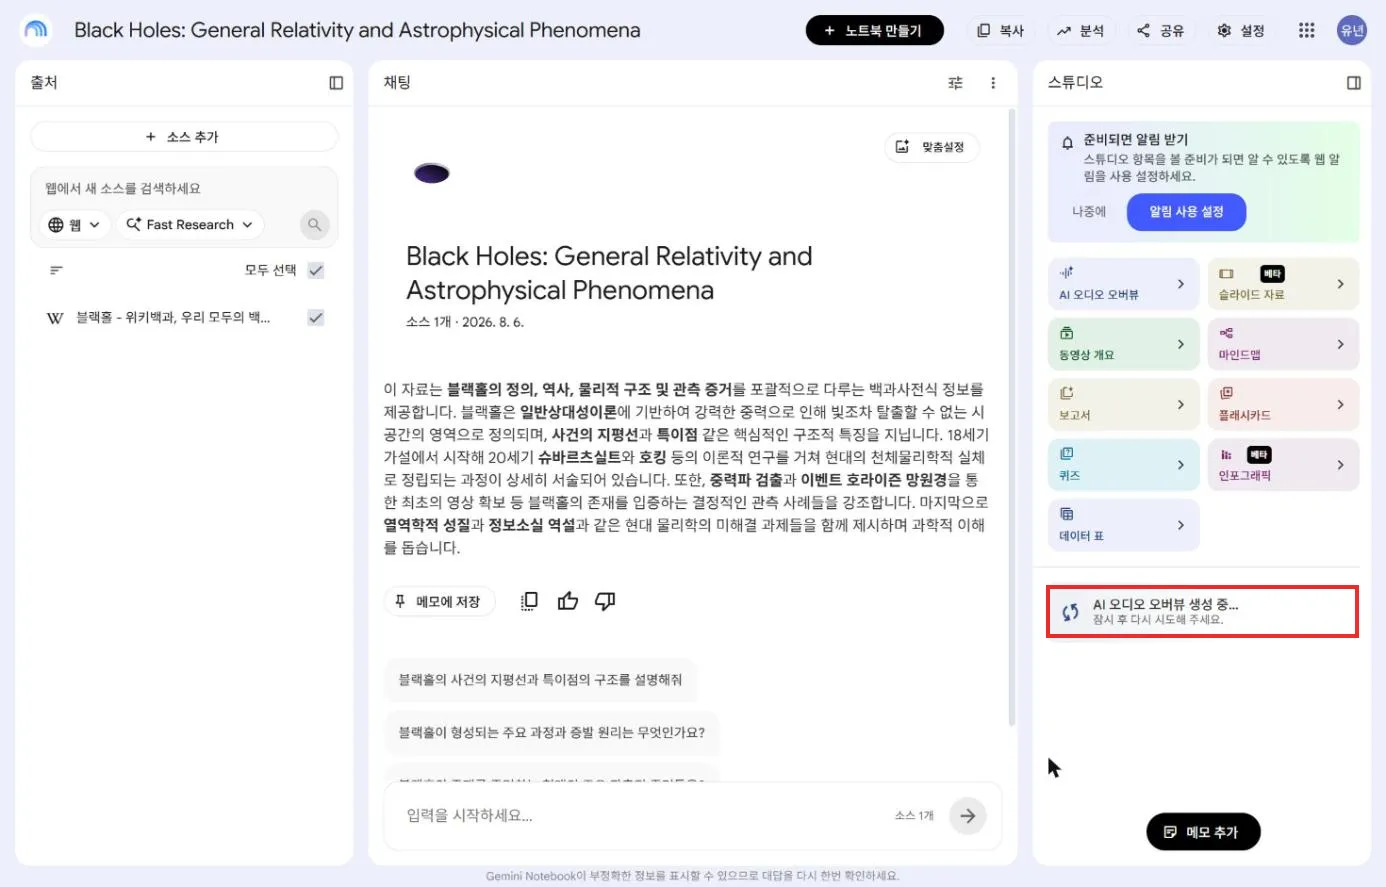Collapse the 스튜디오 studio panel icon
Screen dimensions: 1386x887
pyautogui.click(x=1354, y=83)
